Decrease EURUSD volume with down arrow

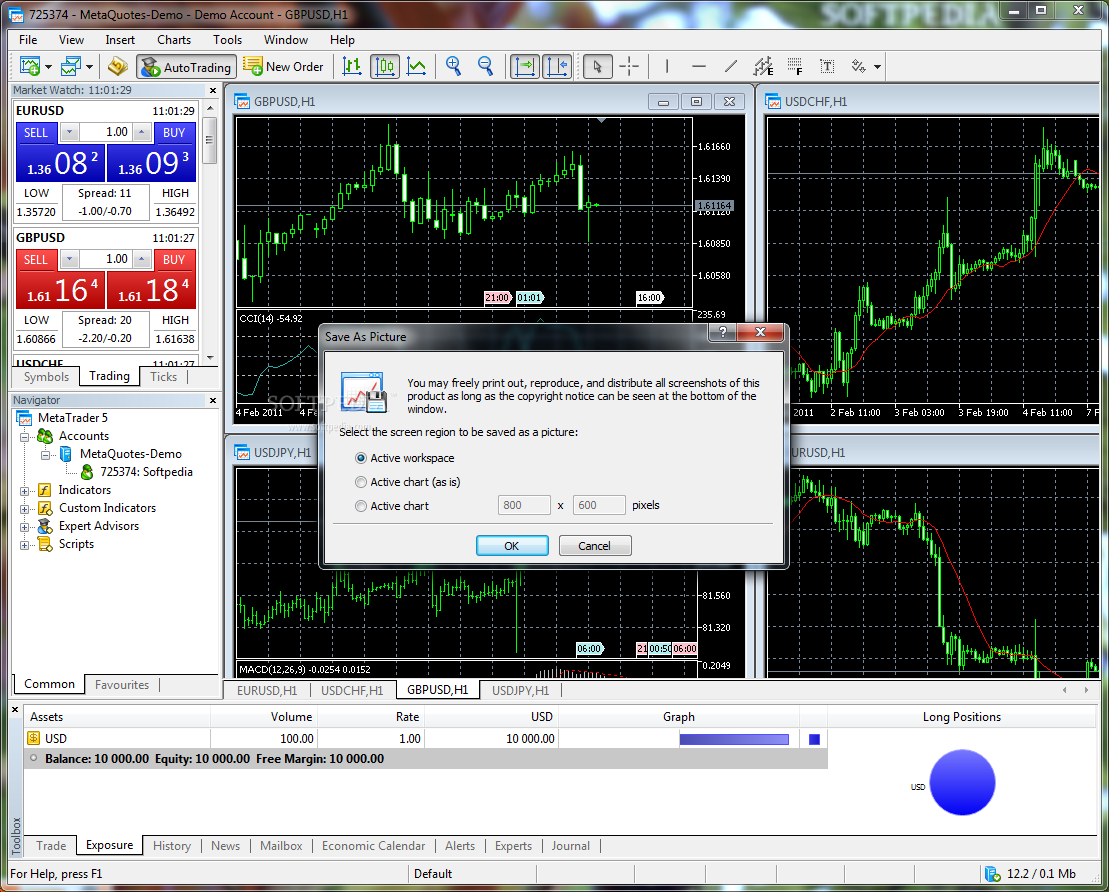click(x=69, y=132)
